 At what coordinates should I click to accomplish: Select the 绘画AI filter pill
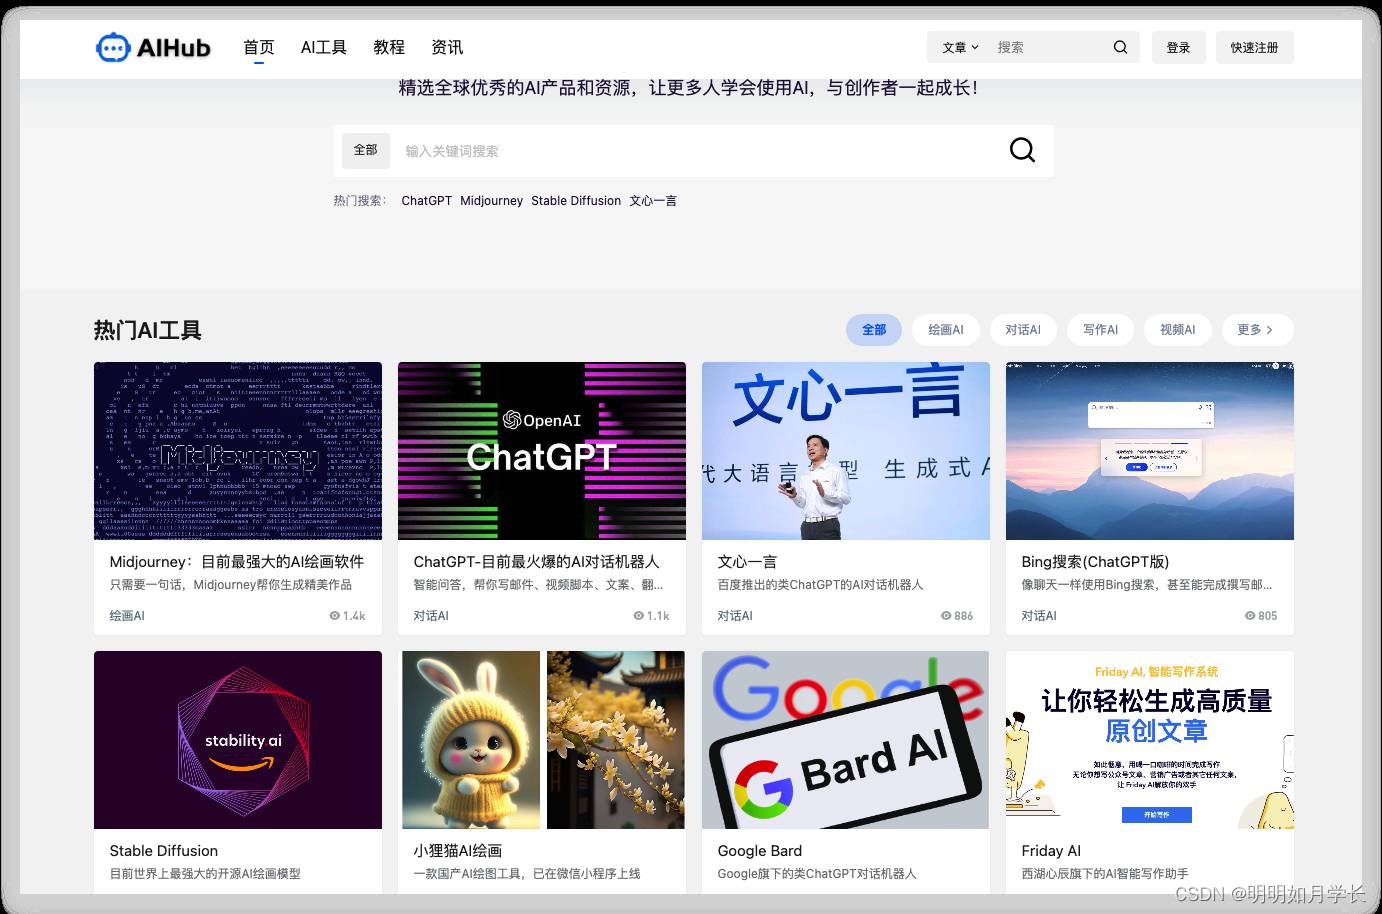point(946,330)
